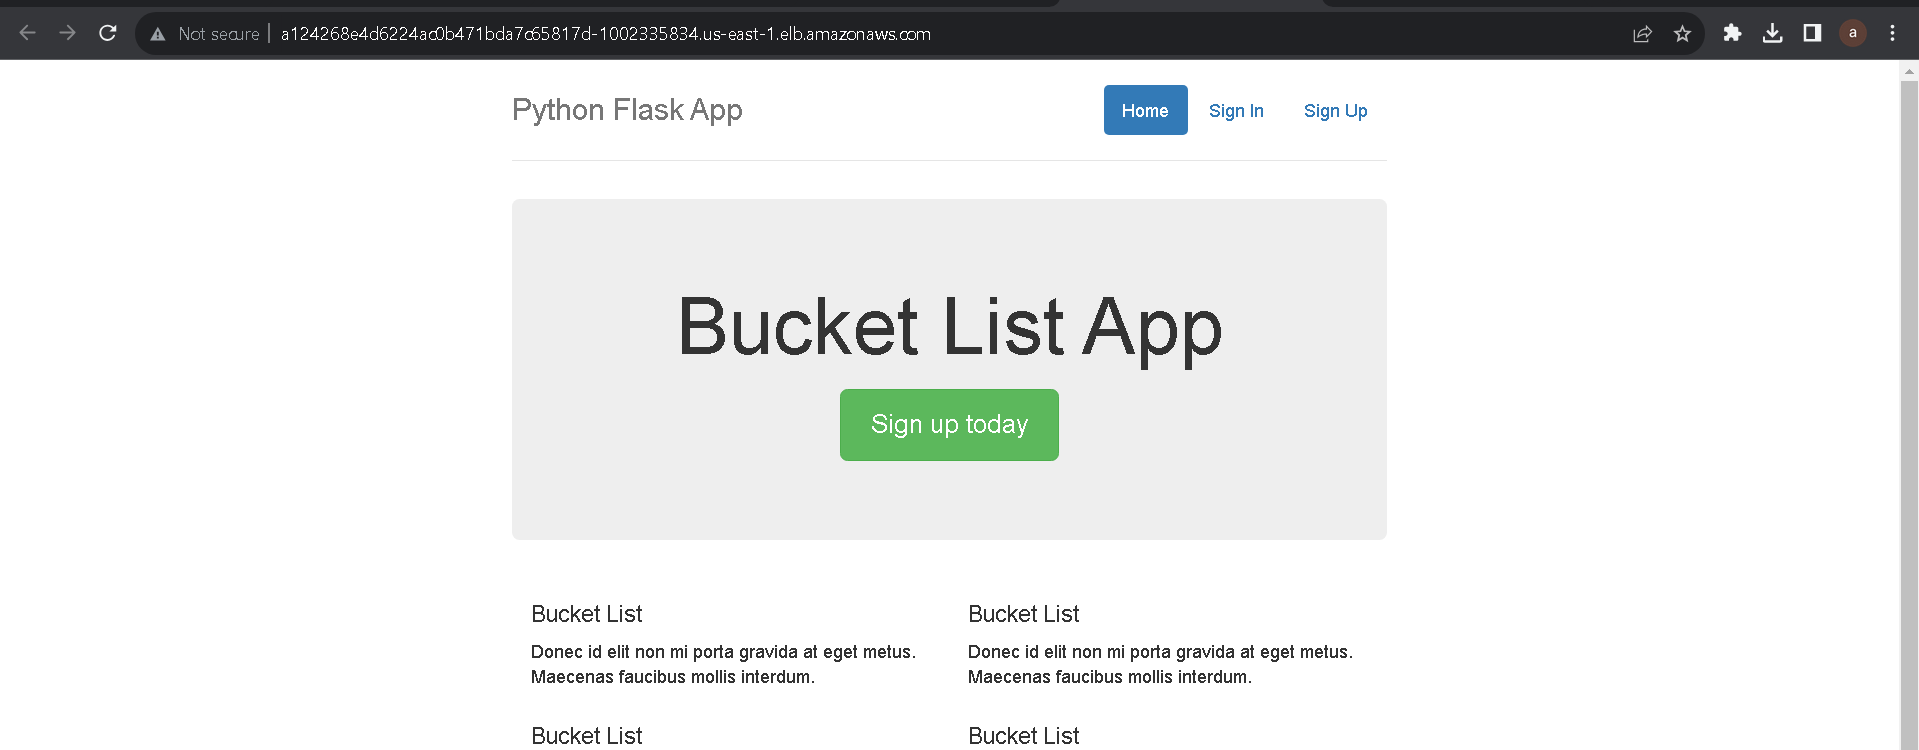Open the Sign Up page
The height and width of the screenshot is (750, 1919).
click(1335, 111)
